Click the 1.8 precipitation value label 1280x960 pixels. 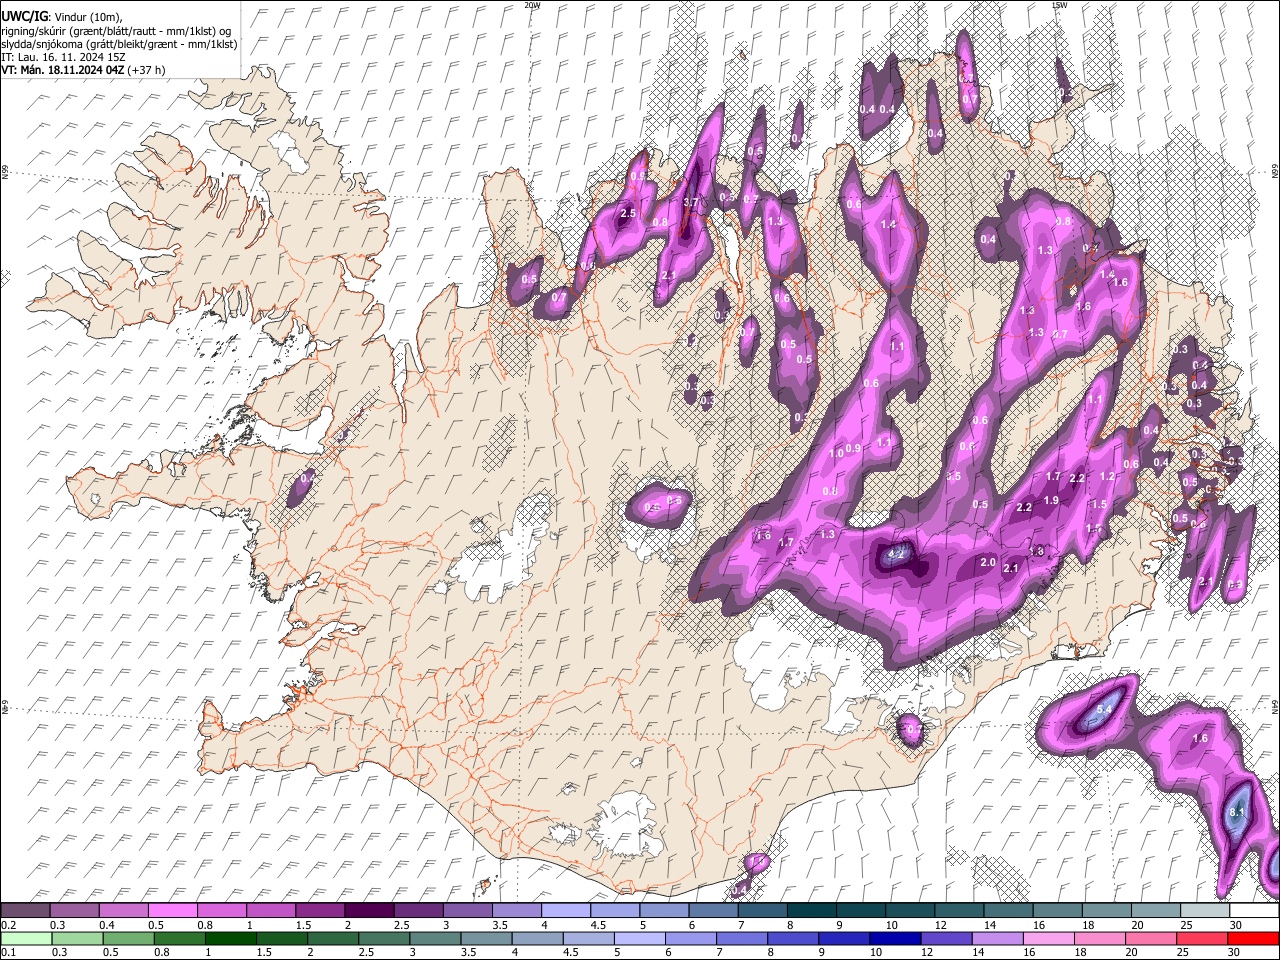click(1037, 551)
